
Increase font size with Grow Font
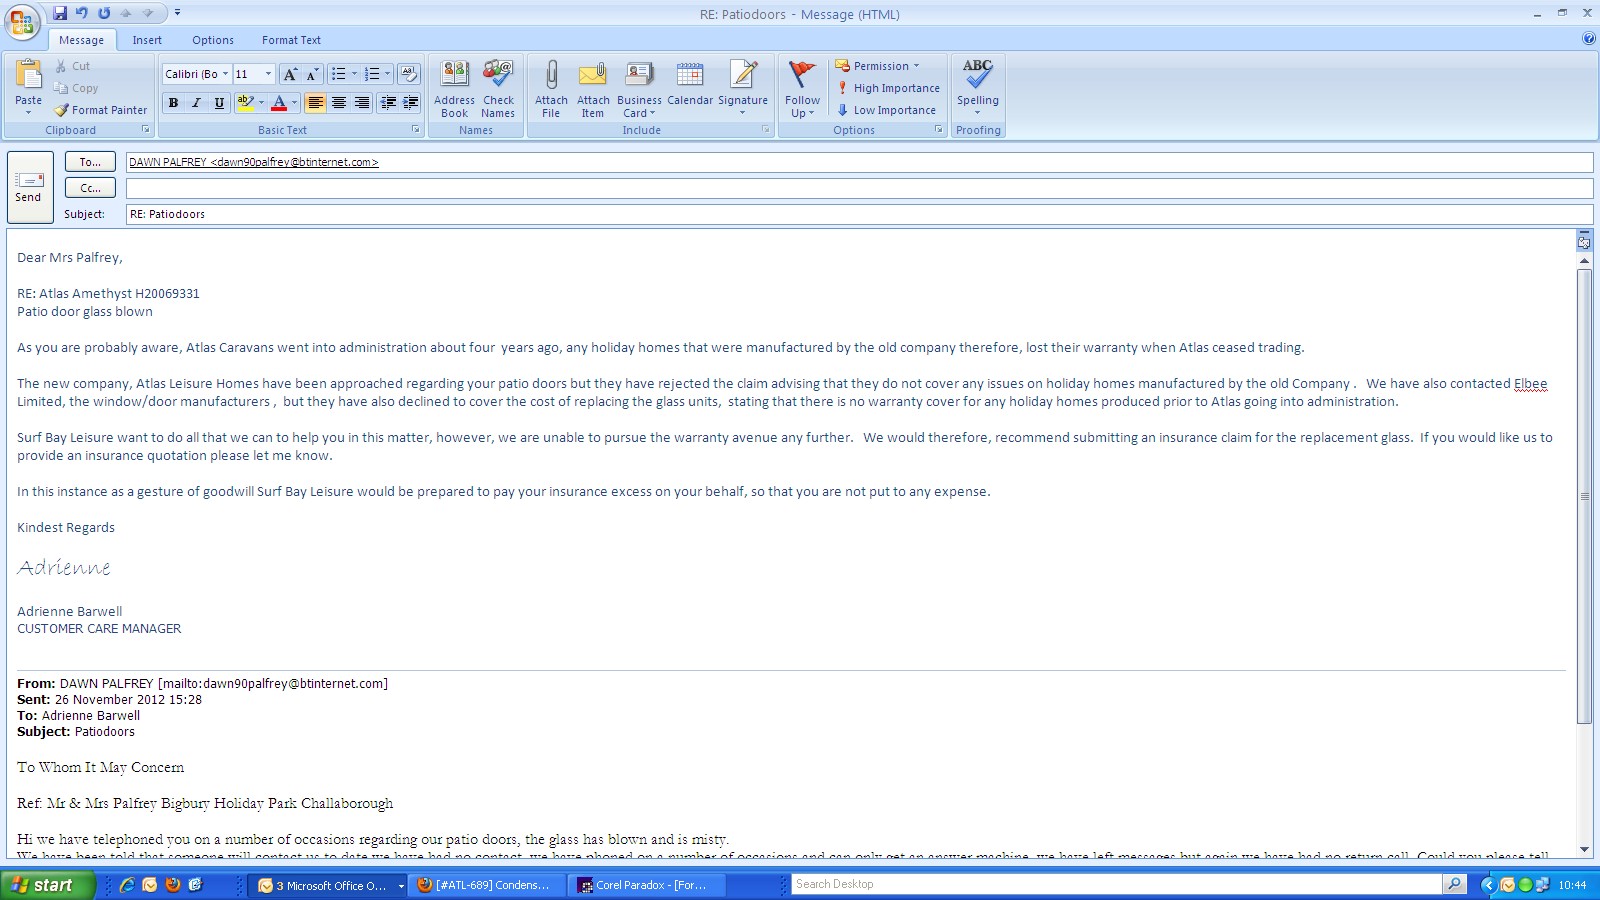click(x=290, y=74)
